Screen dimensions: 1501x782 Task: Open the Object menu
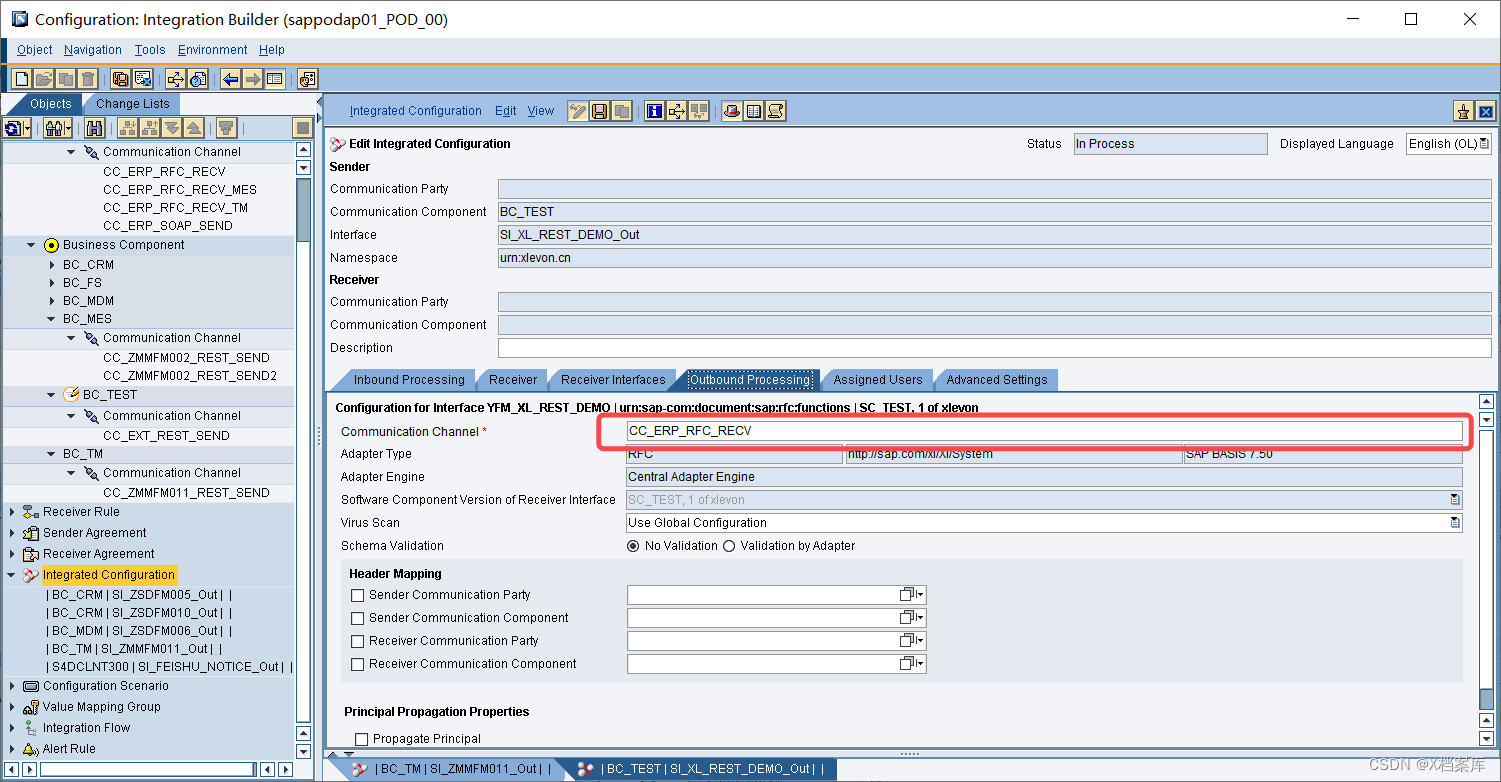point(35,50)
